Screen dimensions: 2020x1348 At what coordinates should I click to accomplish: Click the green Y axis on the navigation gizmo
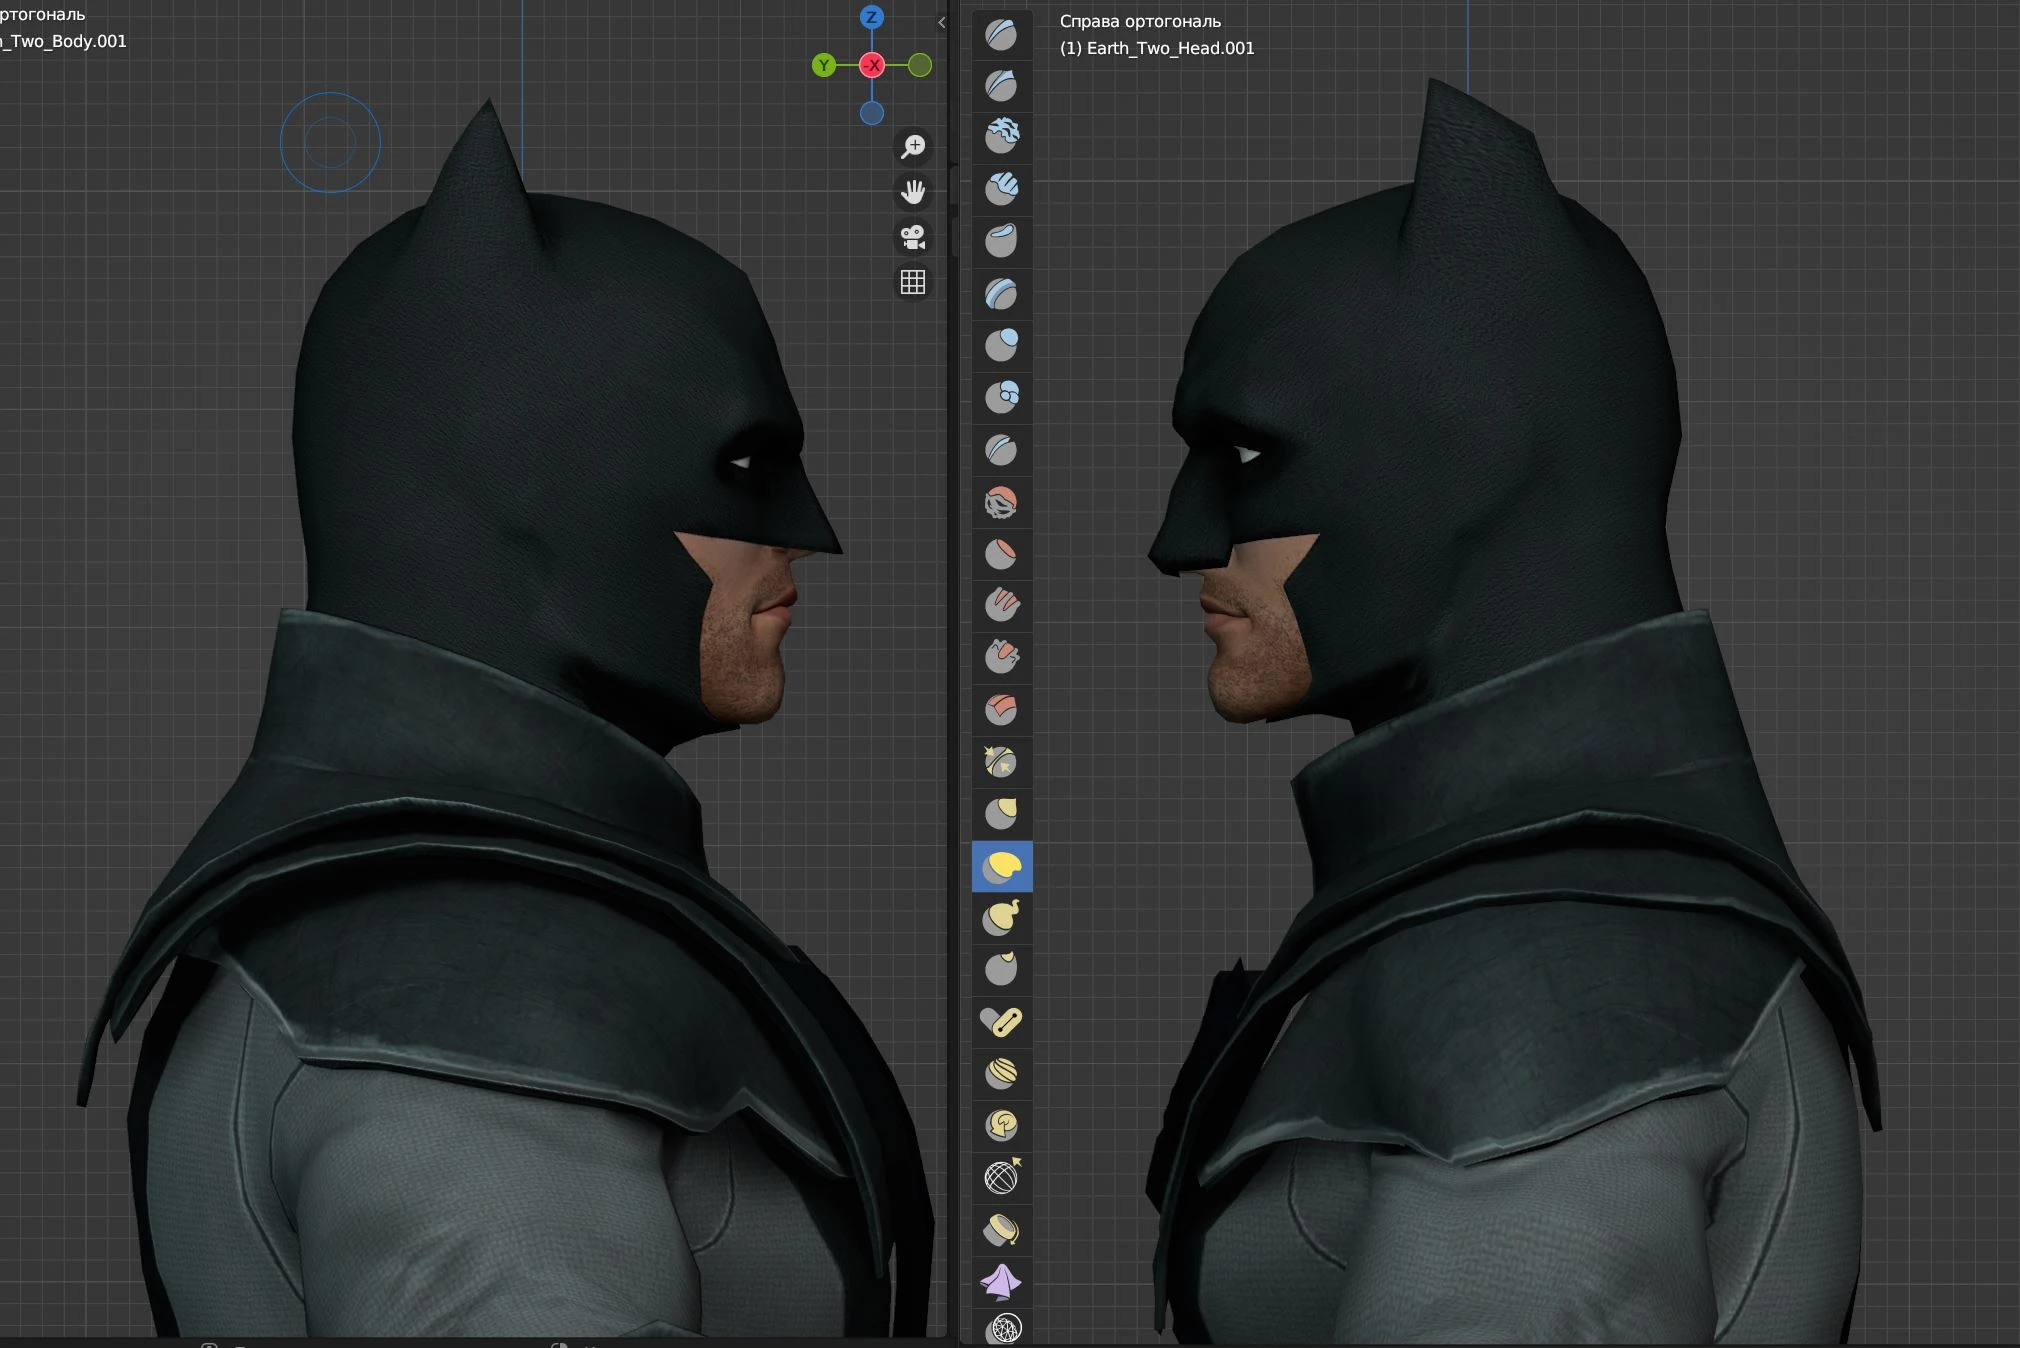point(824,65)
